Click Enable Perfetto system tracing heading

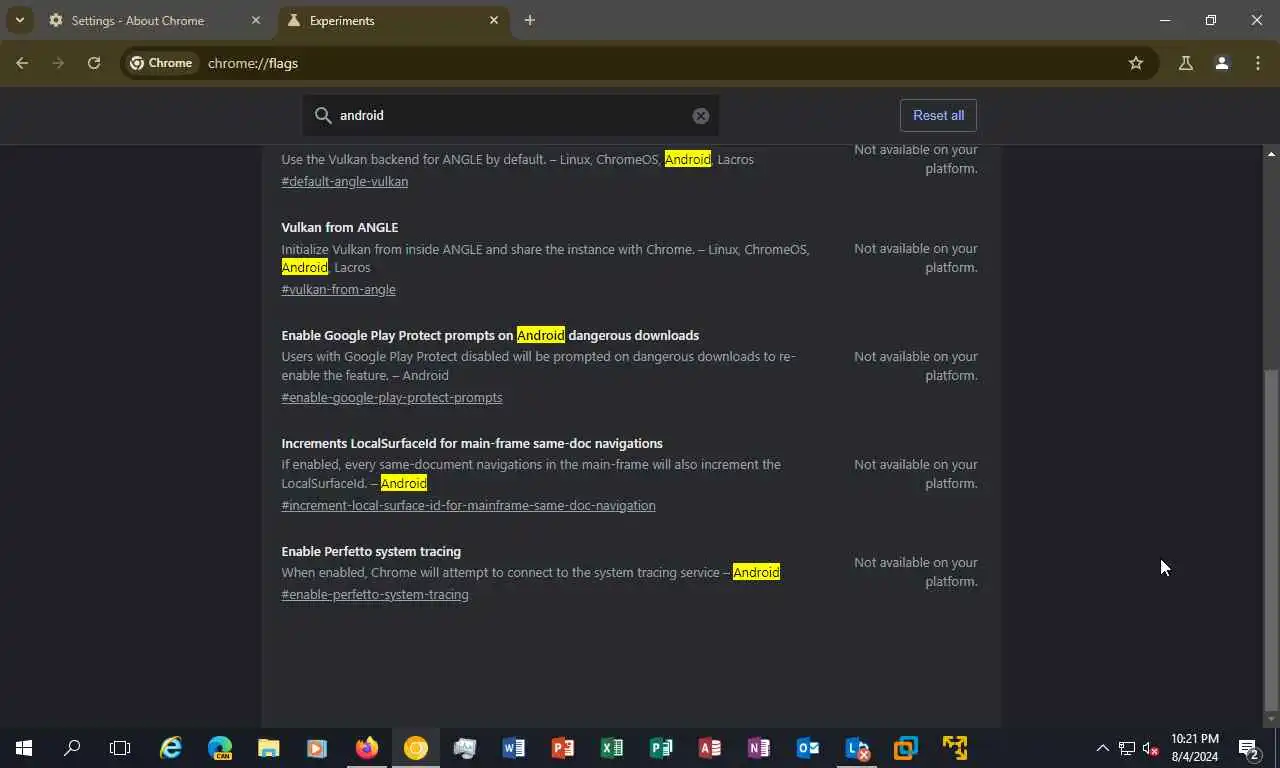pos(371,551)
